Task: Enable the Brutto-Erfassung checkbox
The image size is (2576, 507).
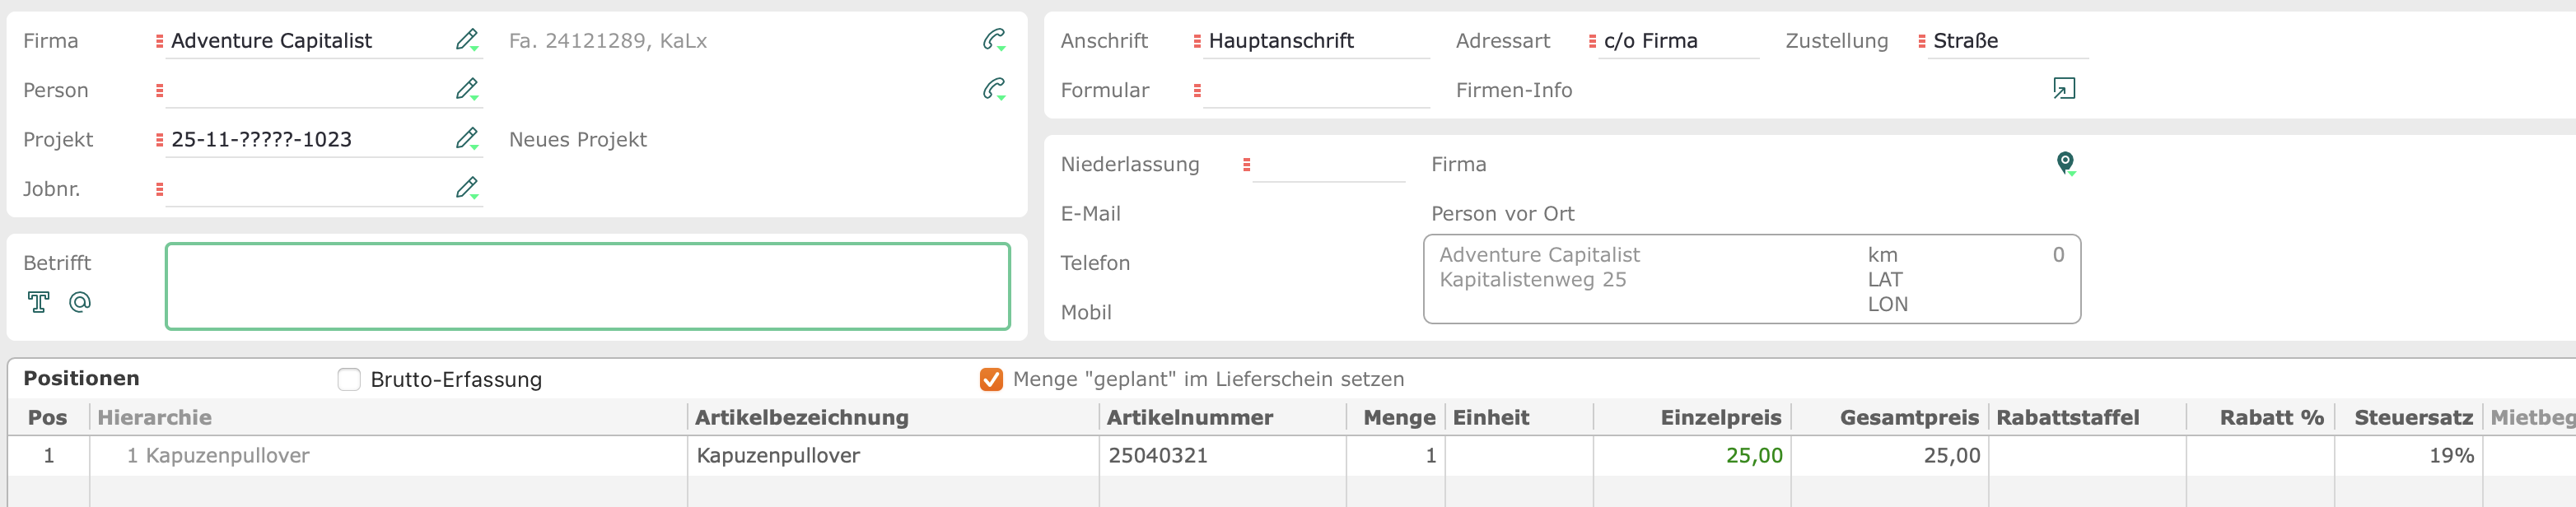Action: pyautogui.click(x=349, y=379)
